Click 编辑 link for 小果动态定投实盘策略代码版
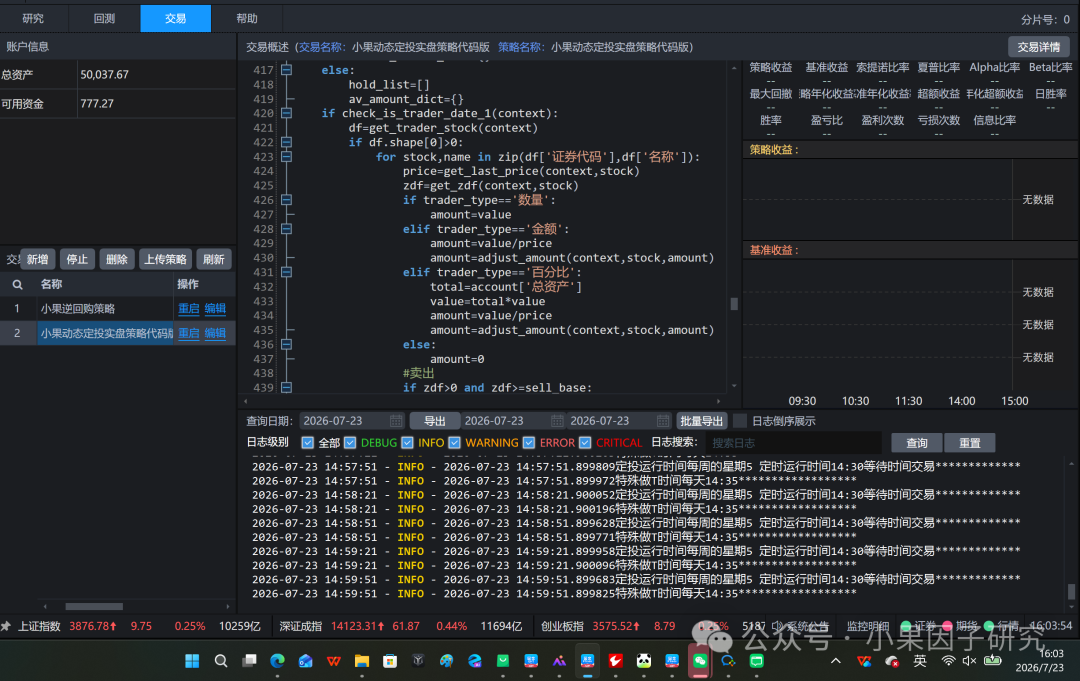This screenshot has height=681, width=1080. coord(215,333)
